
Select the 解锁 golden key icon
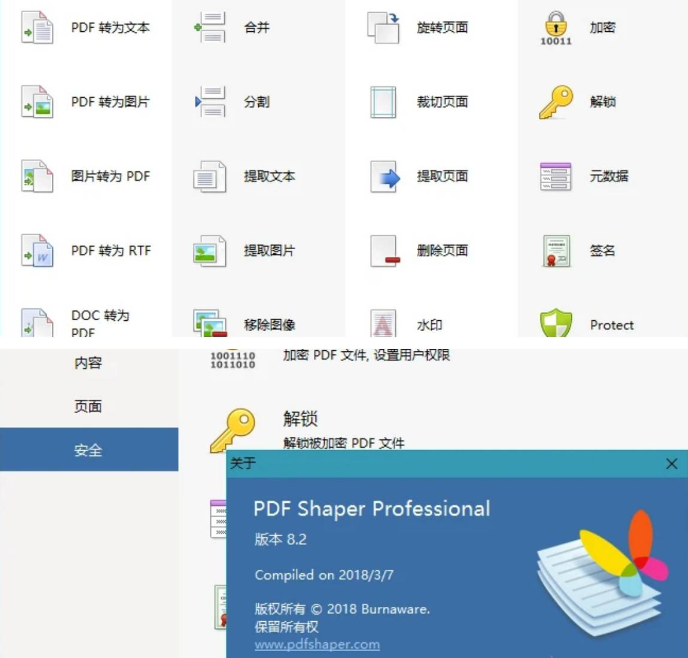coord(556,102)
